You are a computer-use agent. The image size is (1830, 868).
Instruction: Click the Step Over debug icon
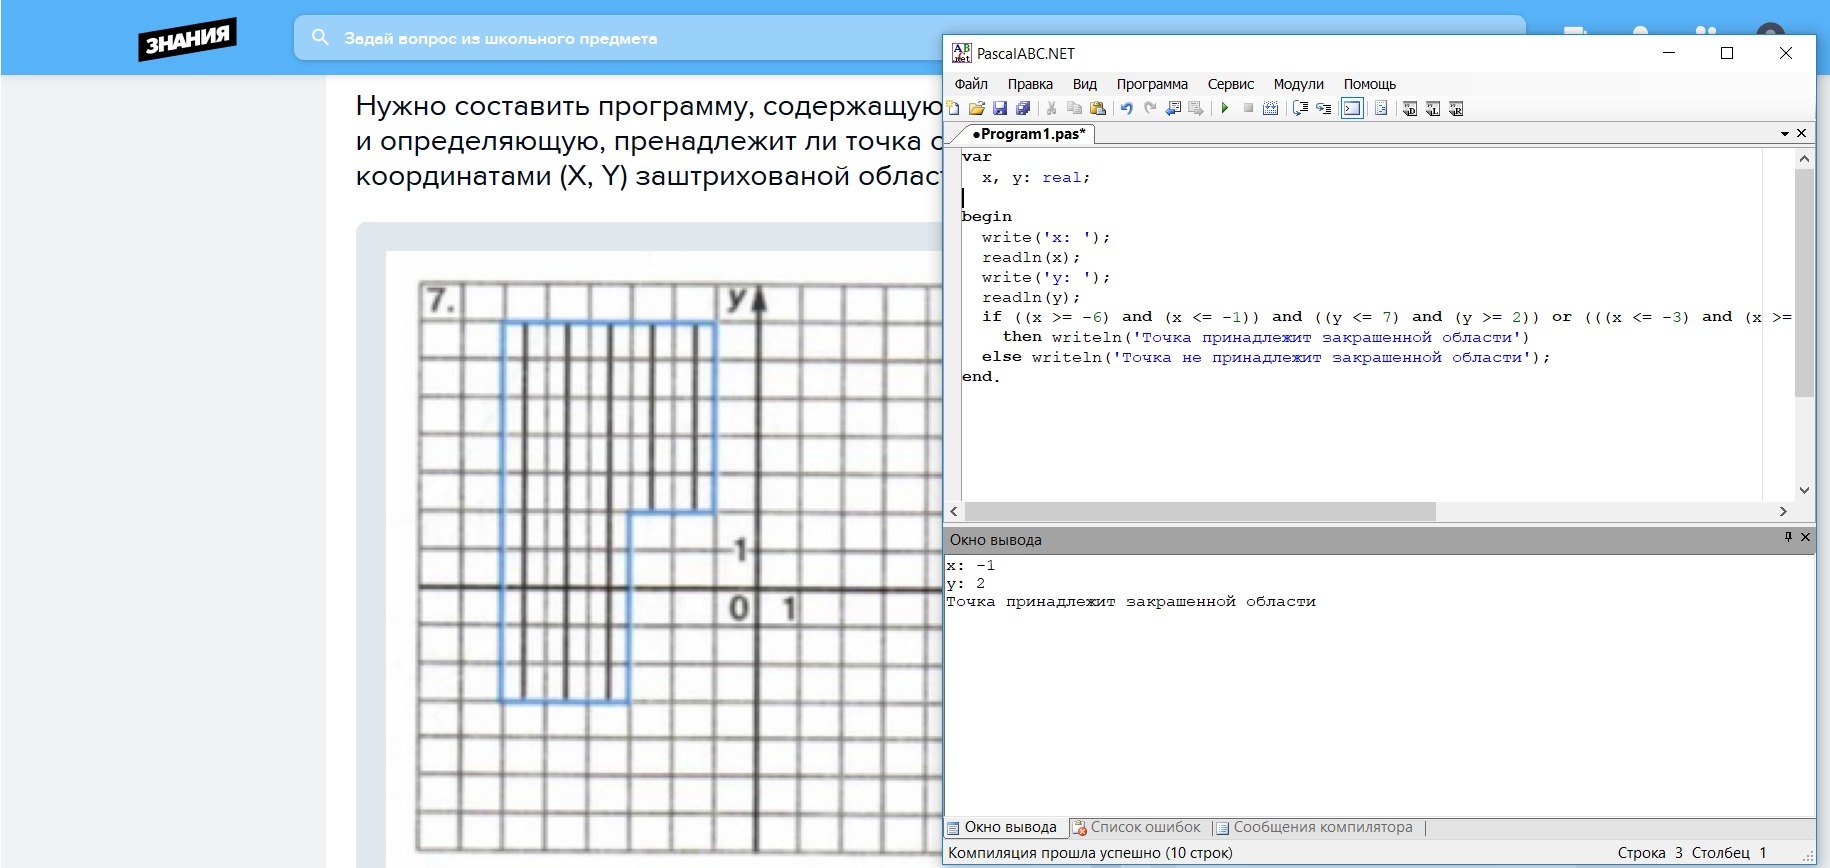[x=1300, y=108]
